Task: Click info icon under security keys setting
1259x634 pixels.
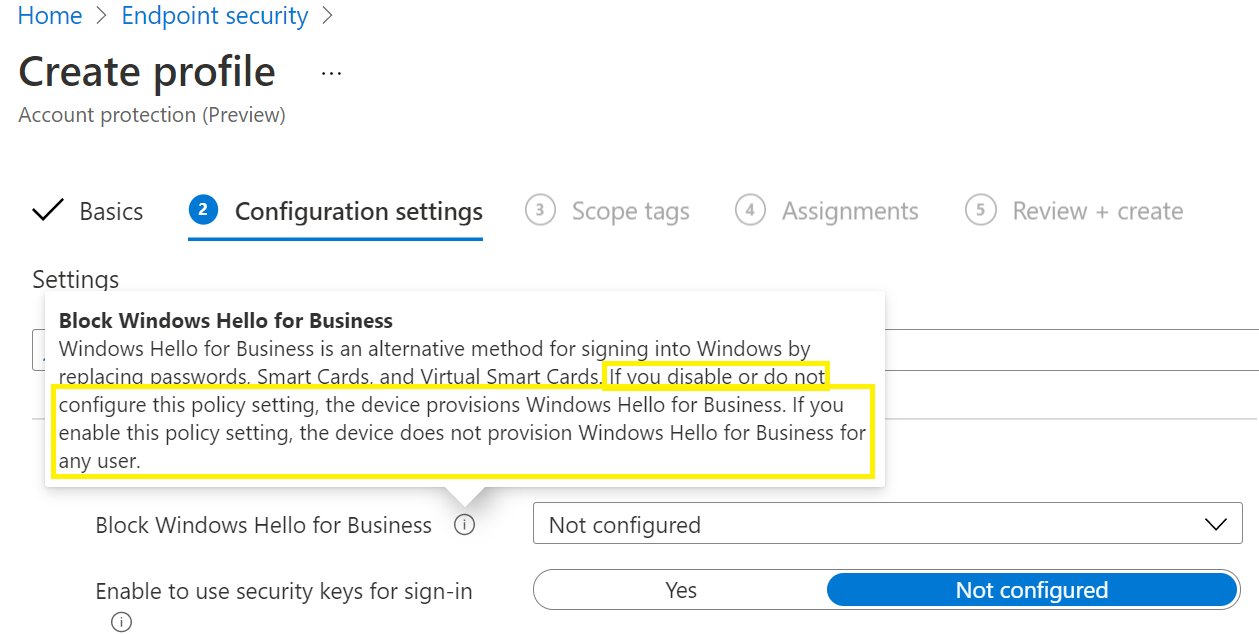Action: click(x=121, y=622)
